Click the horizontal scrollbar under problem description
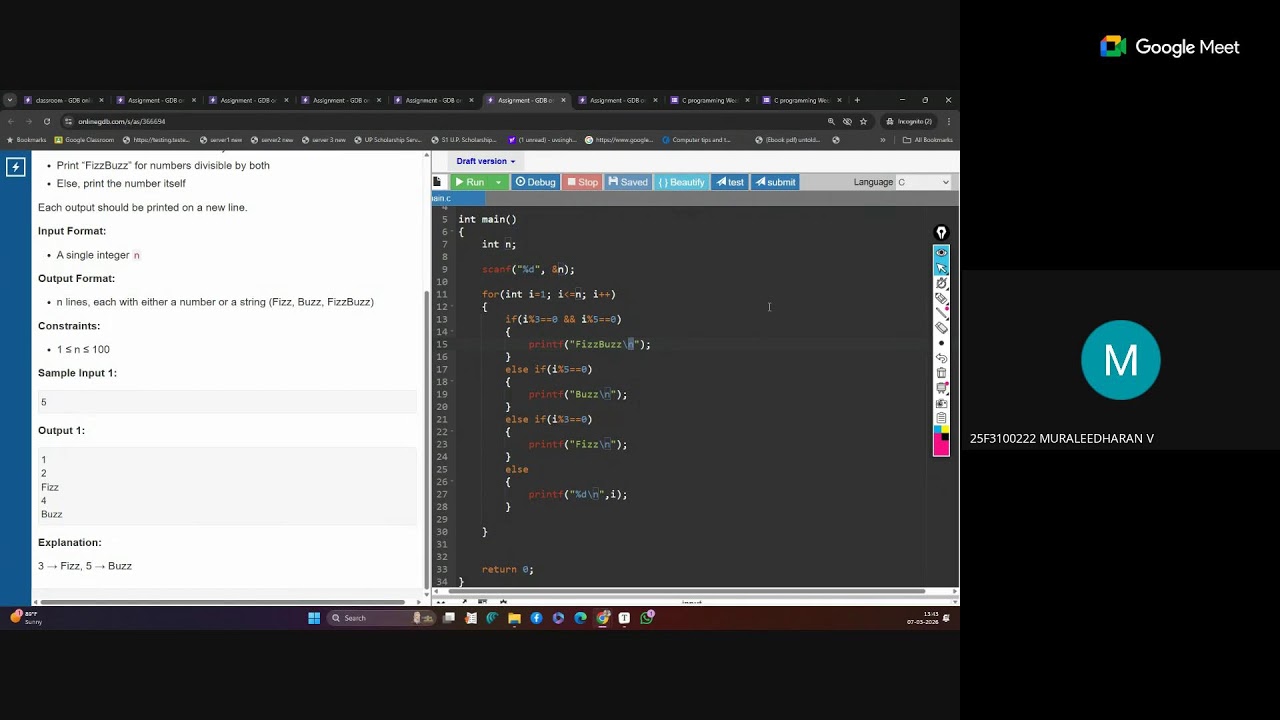1280x720 pixels. [x=225, y=602]
